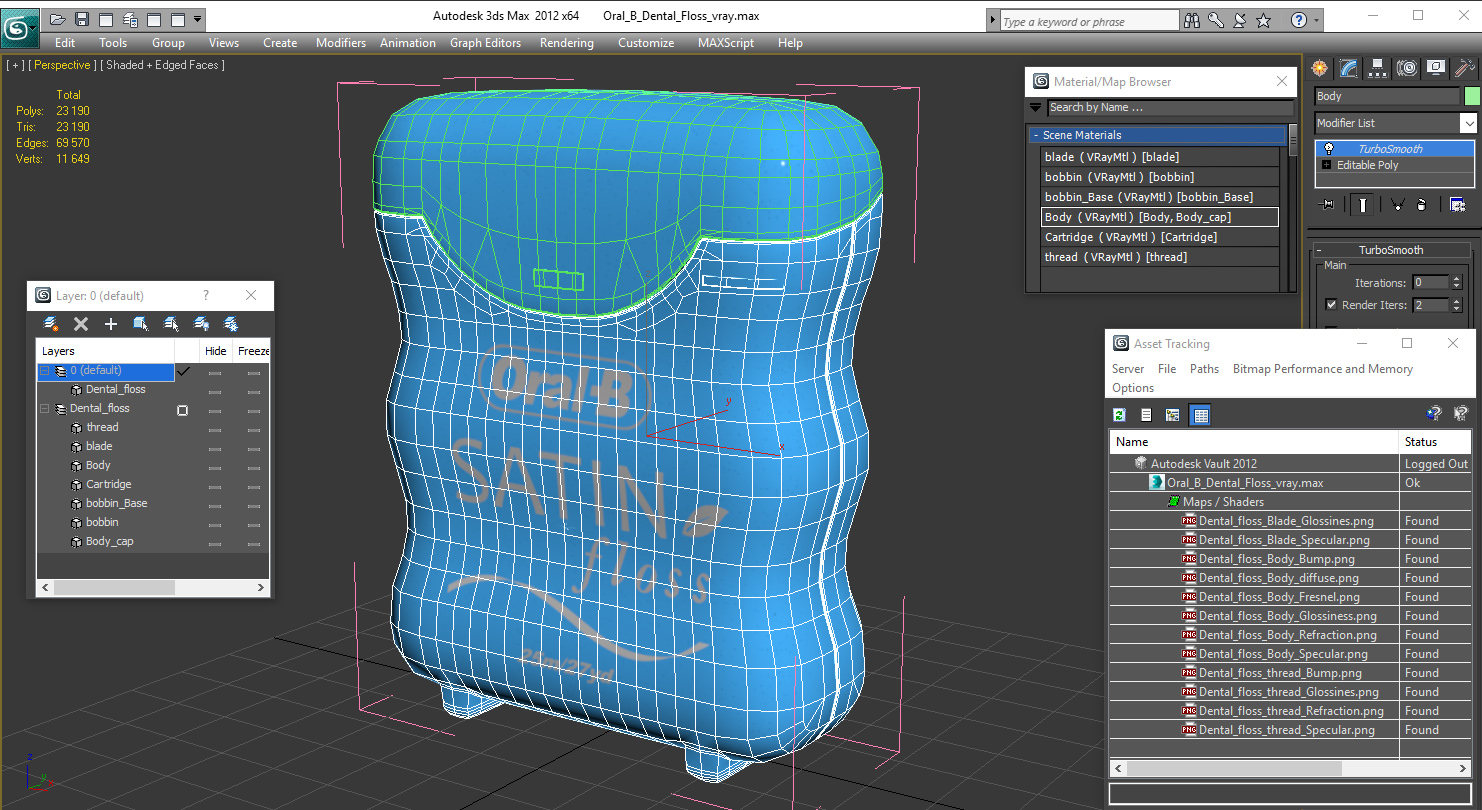This screenshot has height=810, width=1482.
Task: Open Bitmap Performance and Memory menu
Action: coord(1322,369)
